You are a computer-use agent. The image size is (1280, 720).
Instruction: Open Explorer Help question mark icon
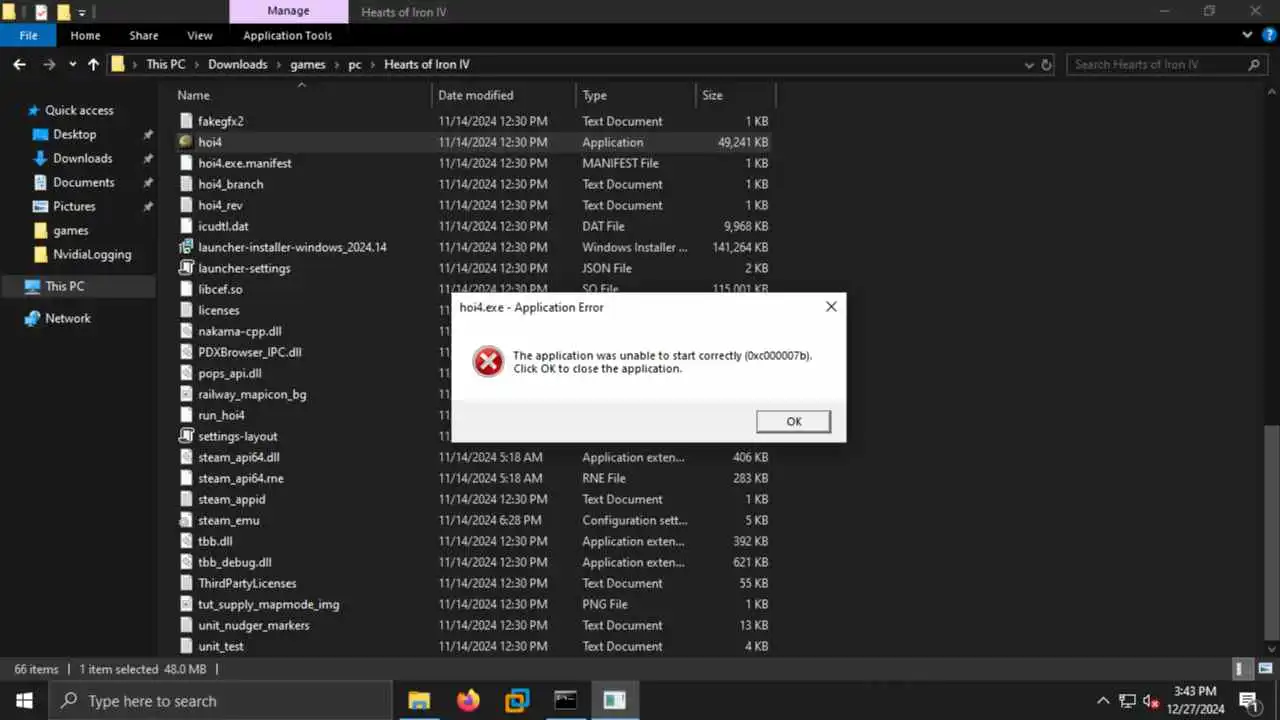(1267, 35)
